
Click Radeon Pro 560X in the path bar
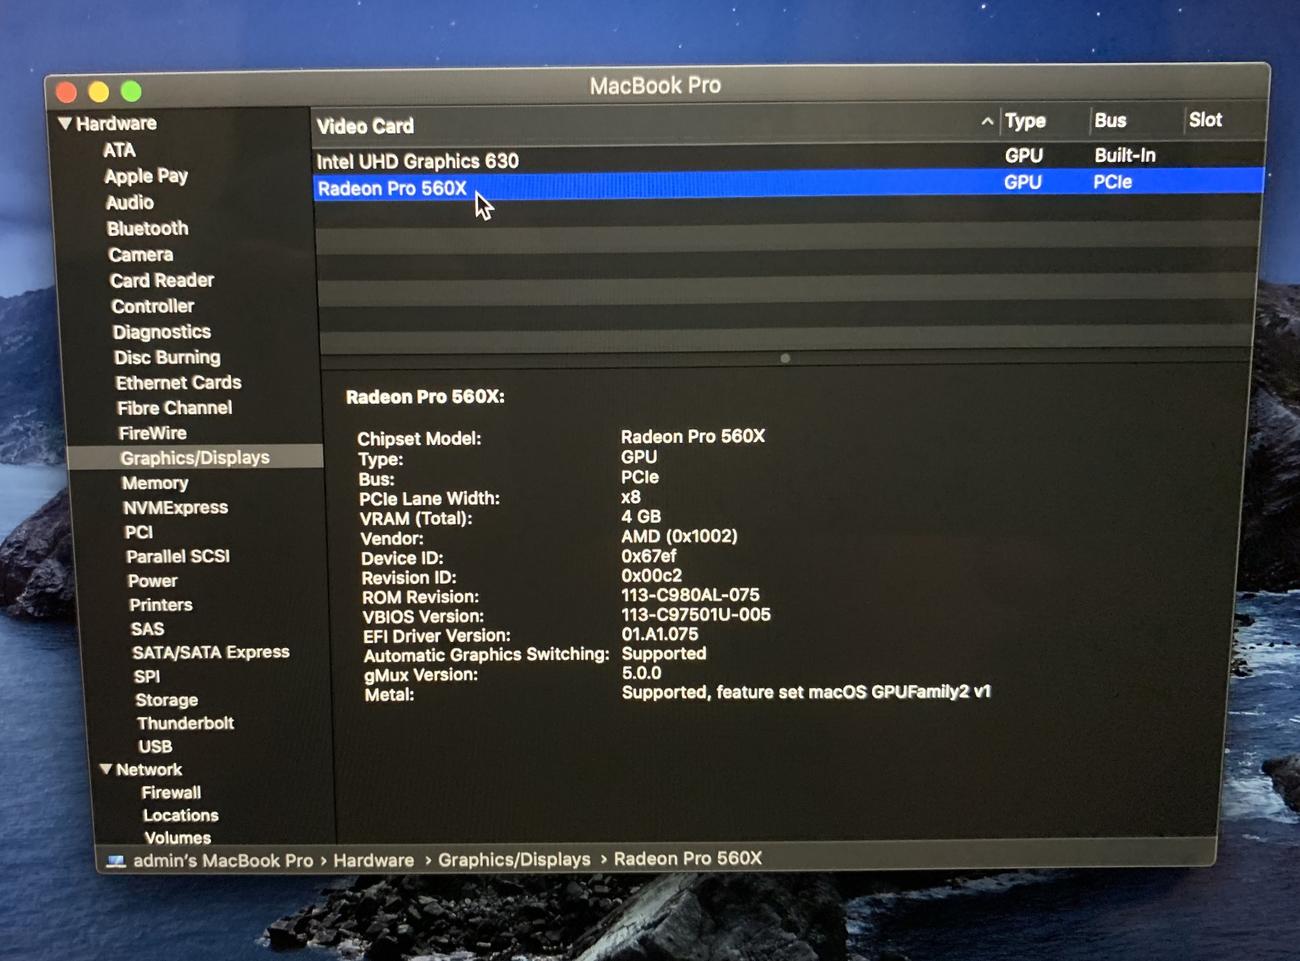coord(688,858)
